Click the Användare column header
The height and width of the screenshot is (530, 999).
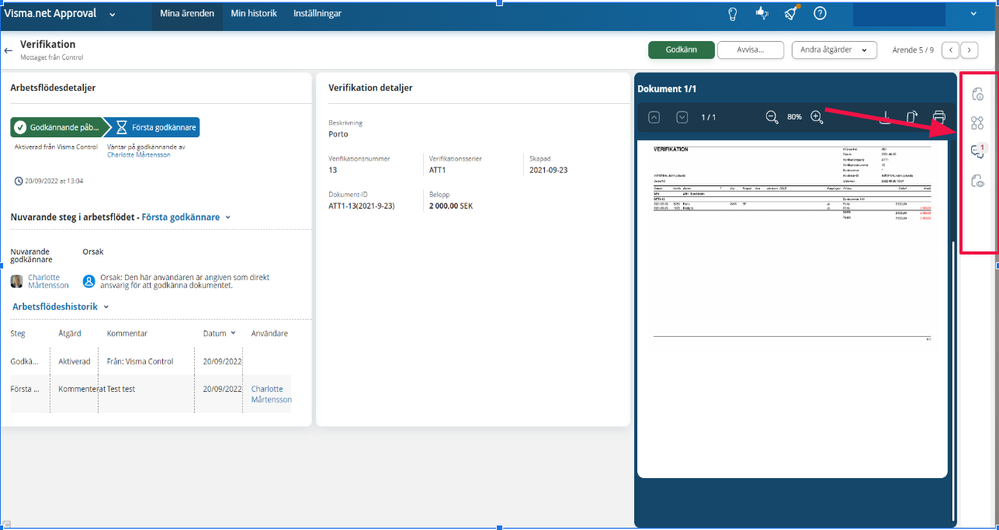coord(270,333)
